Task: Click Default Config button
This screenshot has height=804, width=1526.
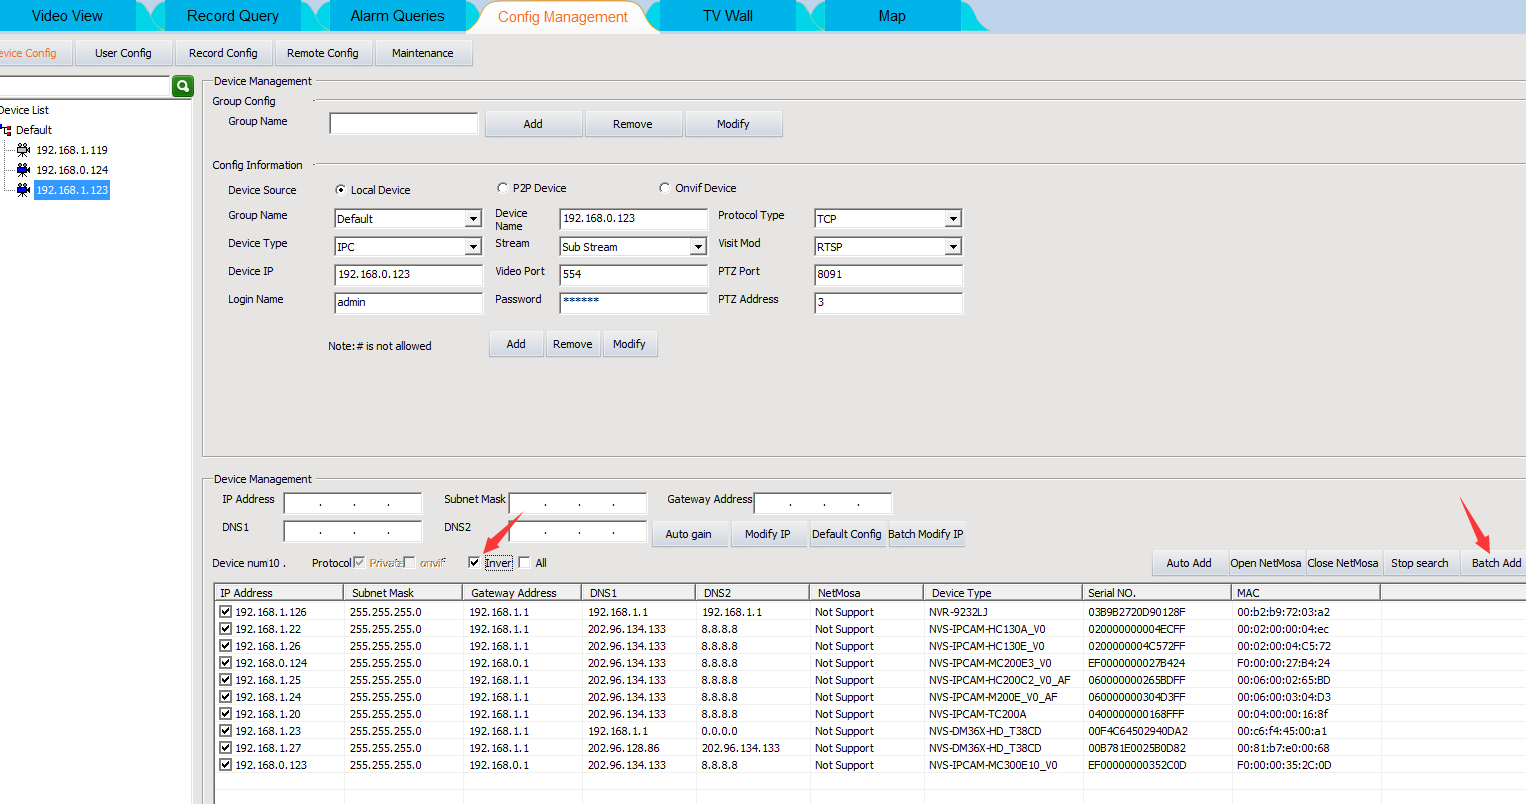Action: [x=847, y=534]
